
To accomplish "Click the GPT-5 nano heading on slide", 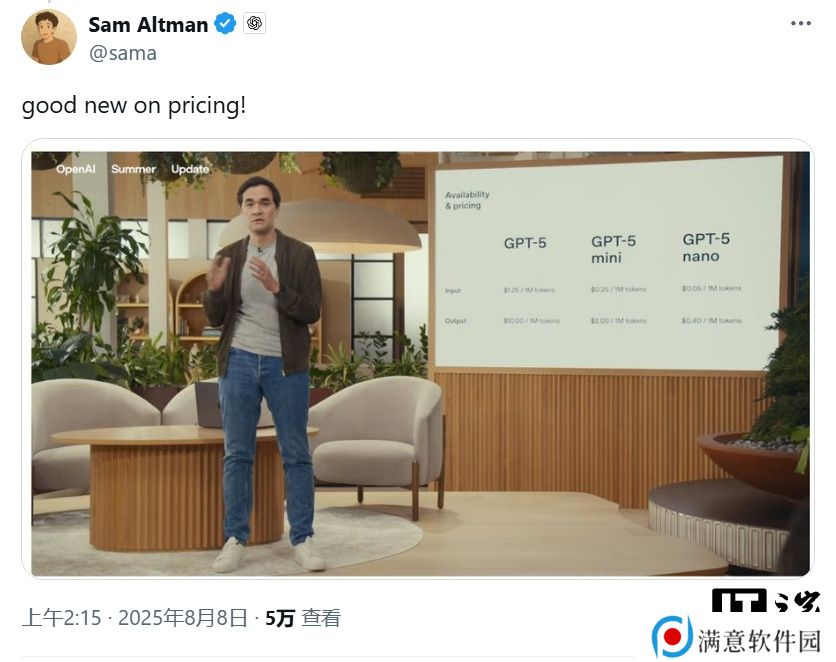I will pos(706,247).
